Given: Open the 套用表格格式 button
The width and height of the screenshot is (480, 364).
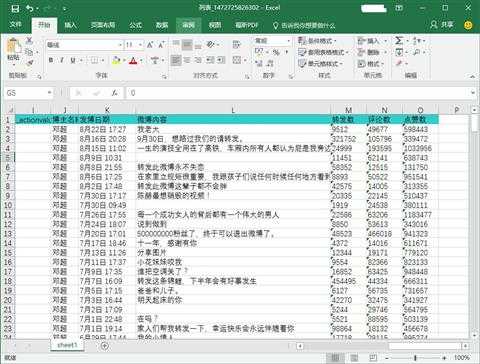Looking at the screenshot, I should 323,52.
